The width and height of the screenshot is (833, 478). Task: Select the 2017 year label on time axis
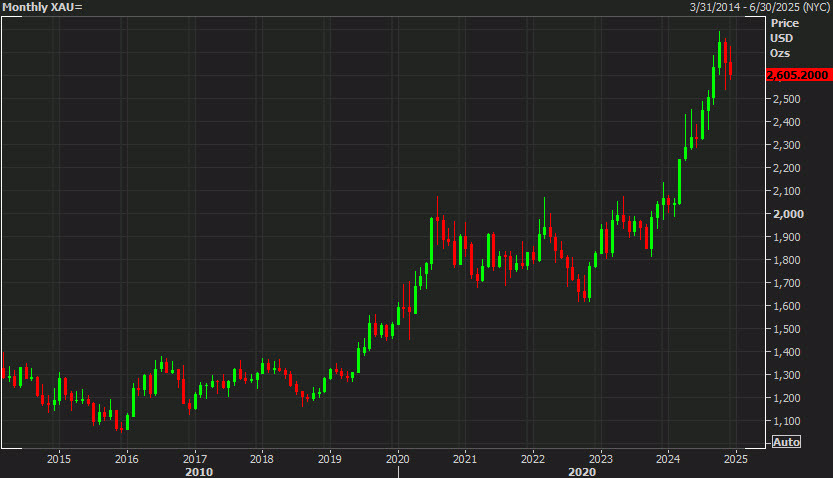tap(194, 459)
